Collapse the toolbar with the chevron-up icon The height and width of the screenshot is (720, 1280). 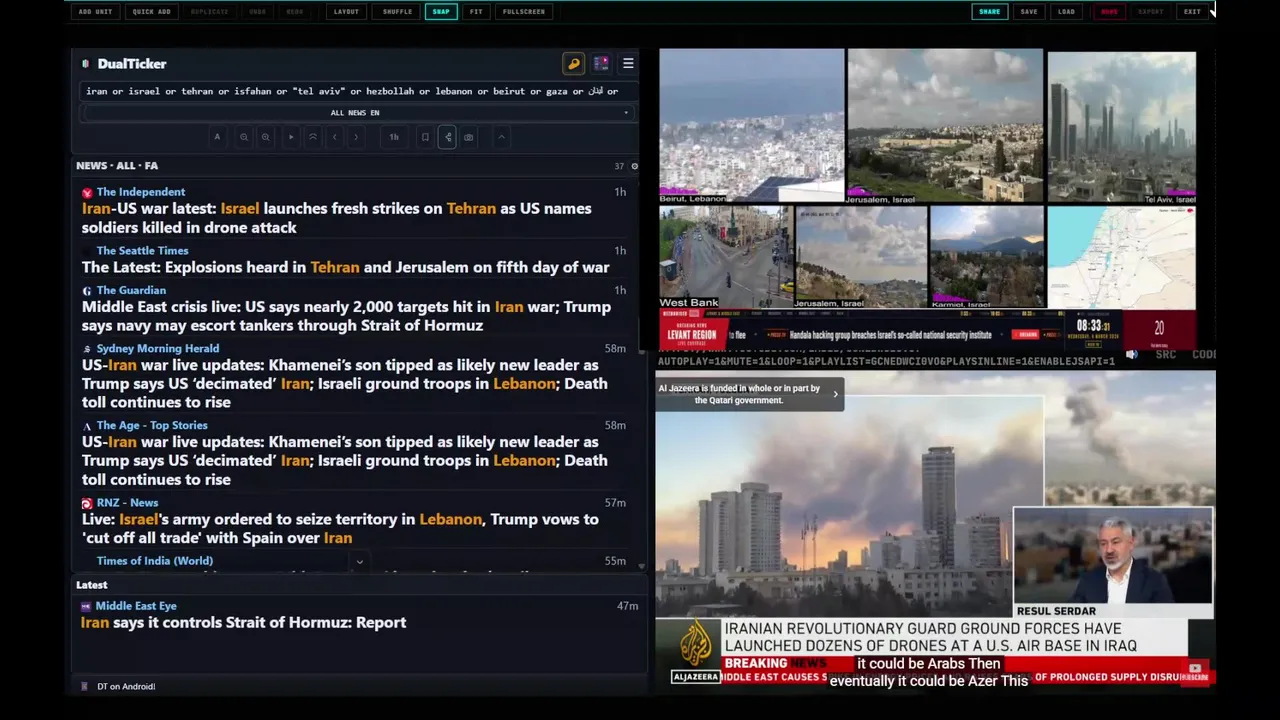tap(502, 137)
